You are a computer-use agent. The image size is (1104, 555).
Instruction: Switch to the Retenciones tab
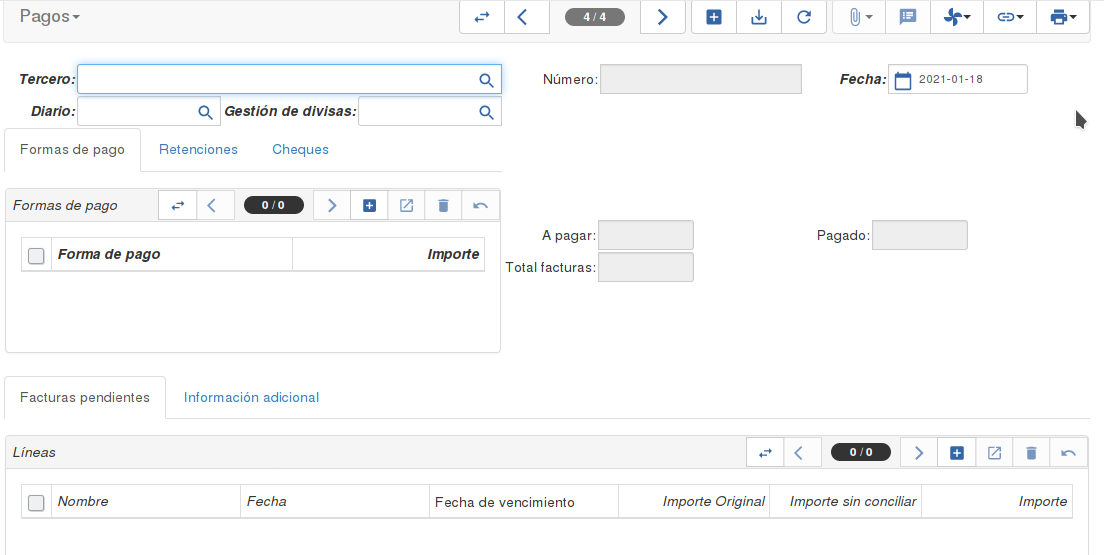199,149
